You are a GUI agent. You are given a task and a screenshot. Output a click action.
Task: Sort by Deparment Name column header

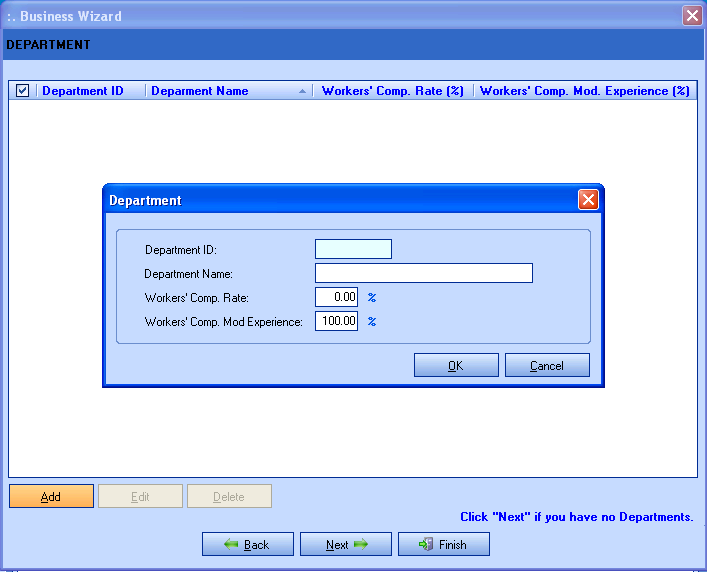coord(200,91)
